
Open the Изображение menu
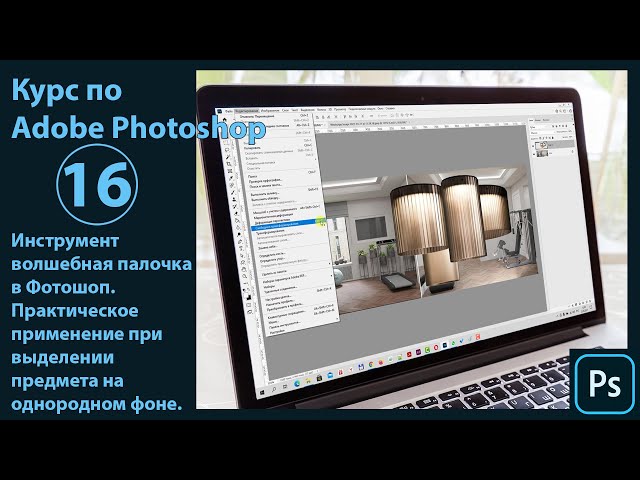270,111
